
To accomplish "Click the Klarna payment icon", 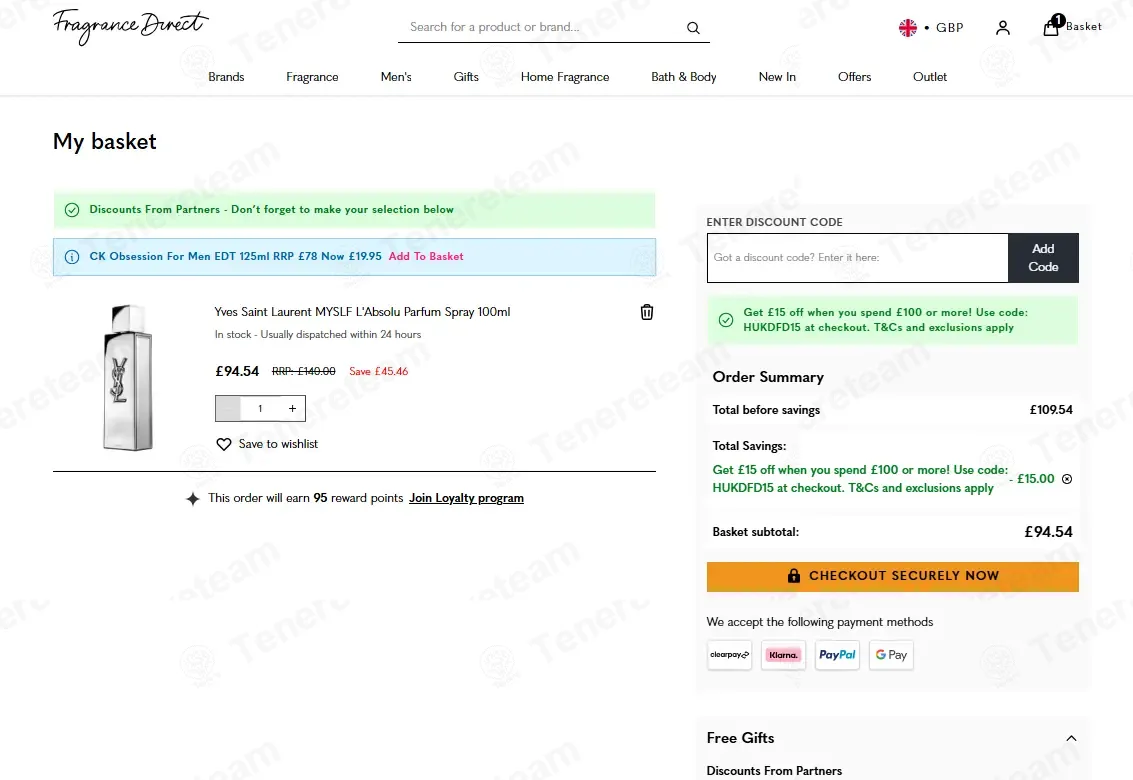I will coord(783,655).
